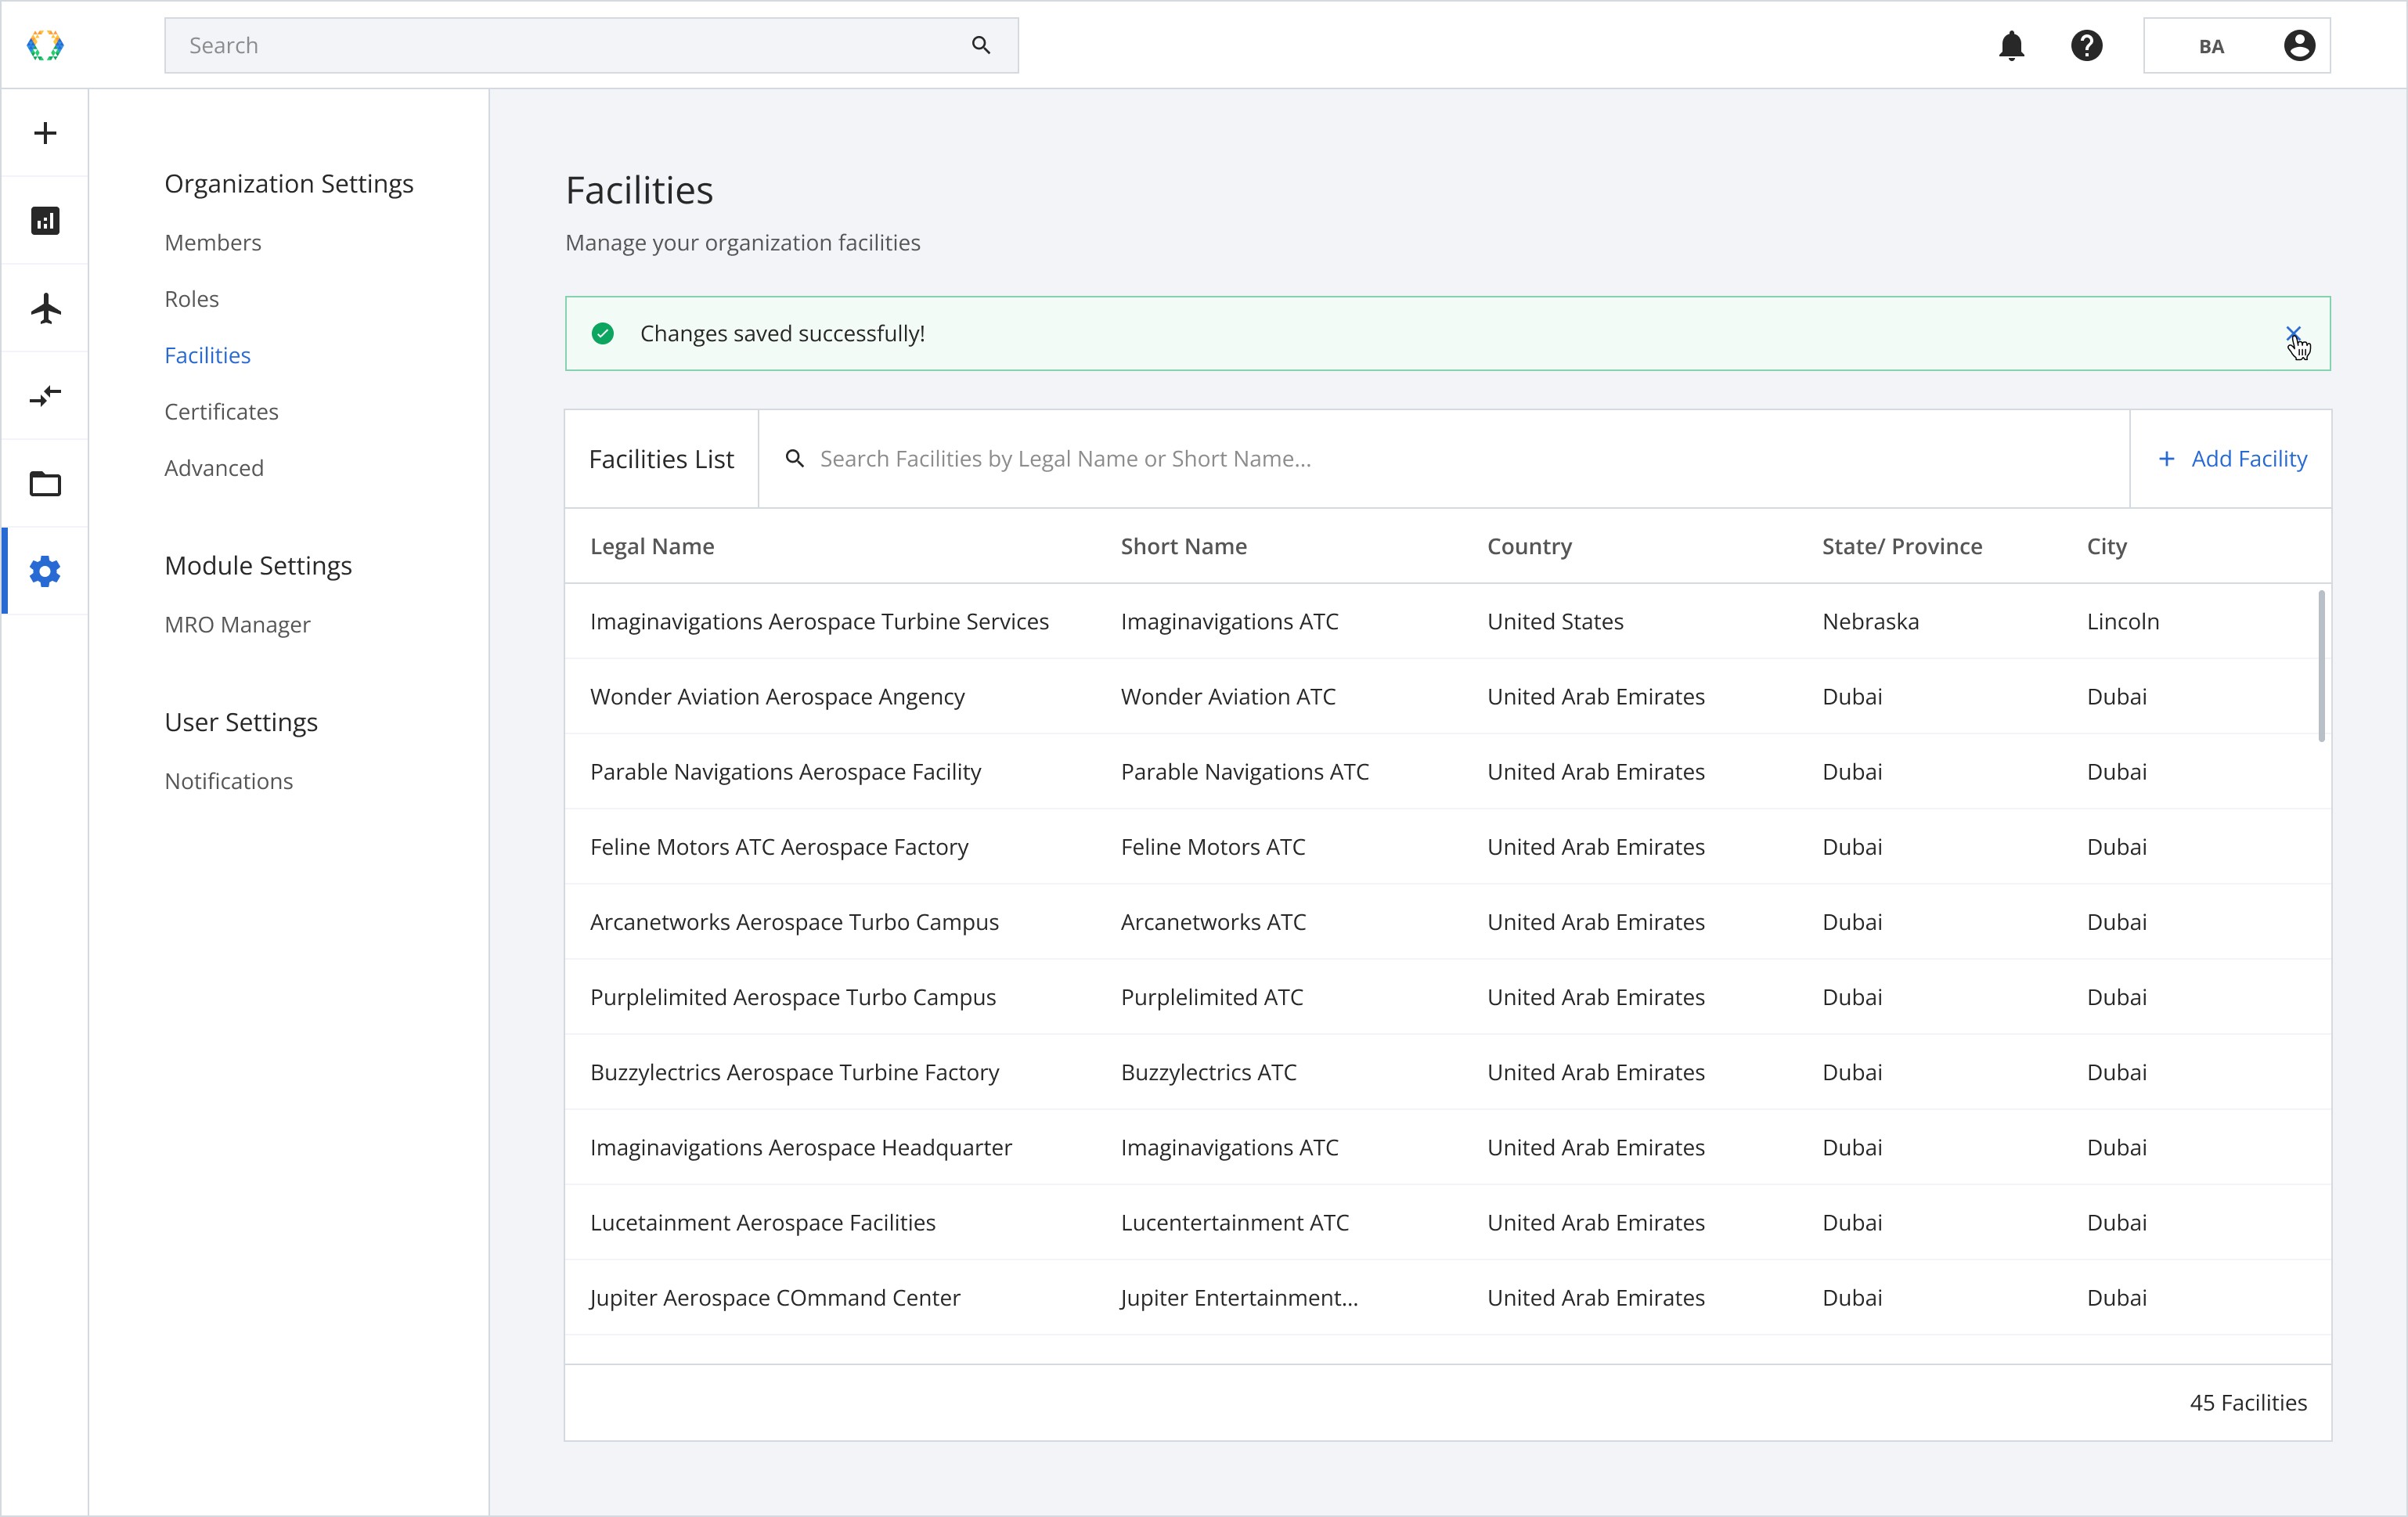Open the notifications bell icon
The height and width of the screenshot is (1517, 2408).
pyautogui.click(x=2012, y=45)
